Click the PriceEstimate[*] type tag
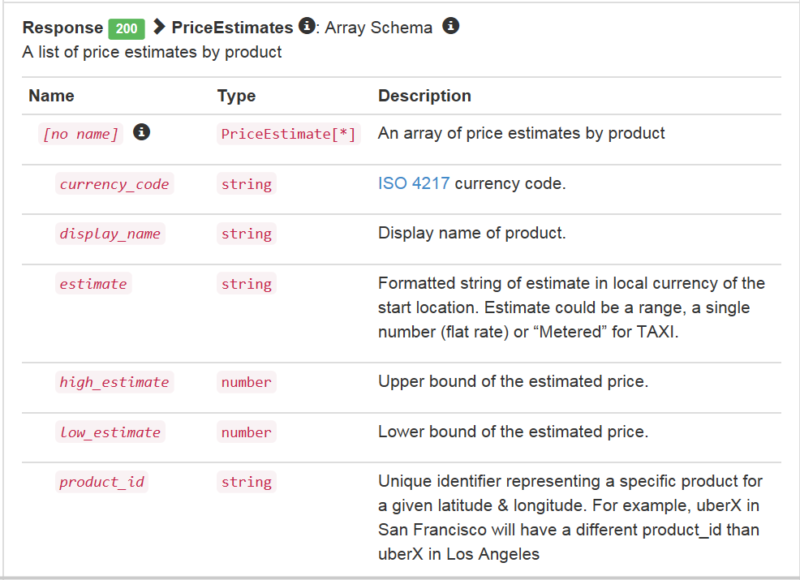Viewport: 800px width, 580px height. 288,134
